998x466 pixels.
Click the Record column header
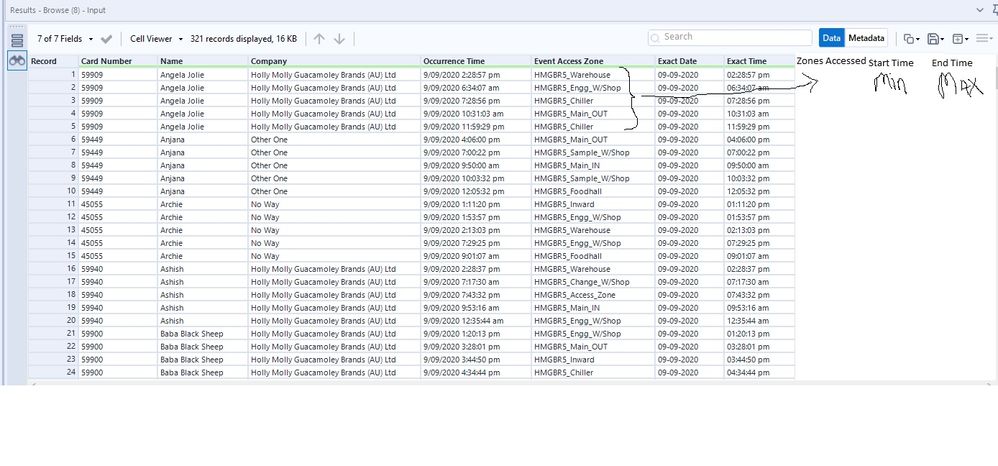click(x=53, y=61)
